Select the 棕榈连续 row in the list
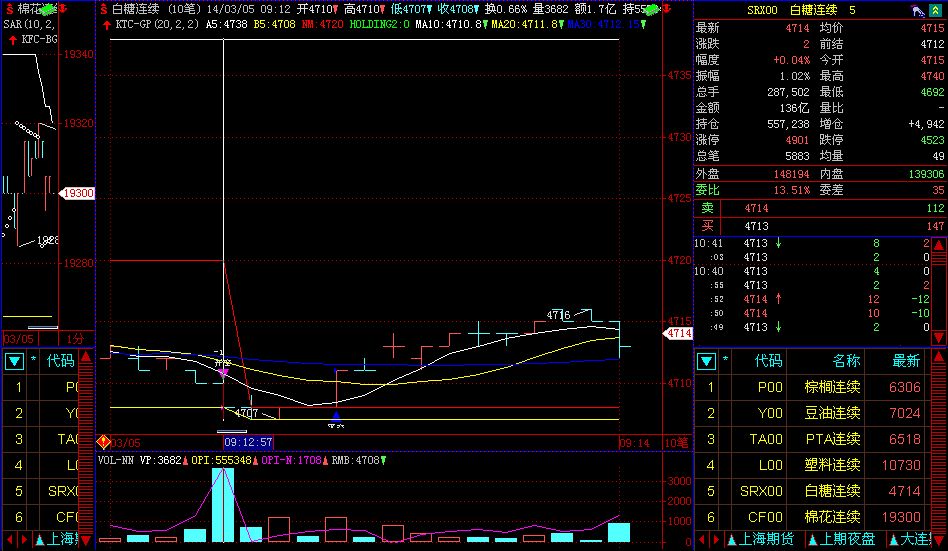Image resolution: width=948 pixels, height=551 pixels. 832,387
